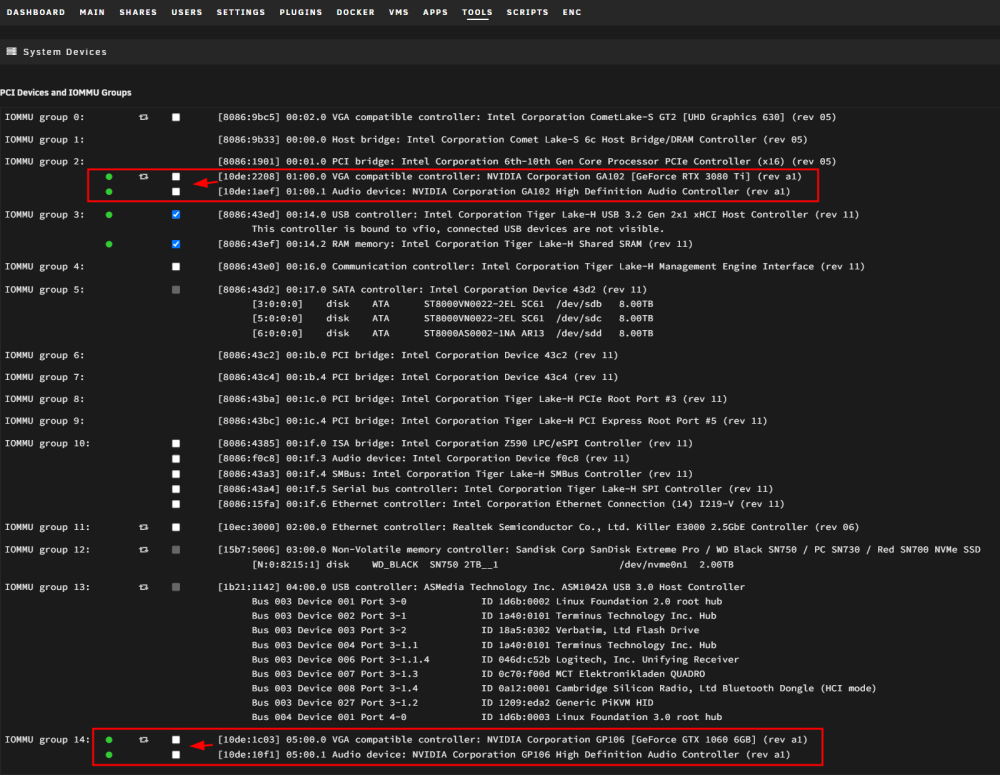Open the VMs page
The width and height of the screenshot is (1000, 775).
click(399, 12)
